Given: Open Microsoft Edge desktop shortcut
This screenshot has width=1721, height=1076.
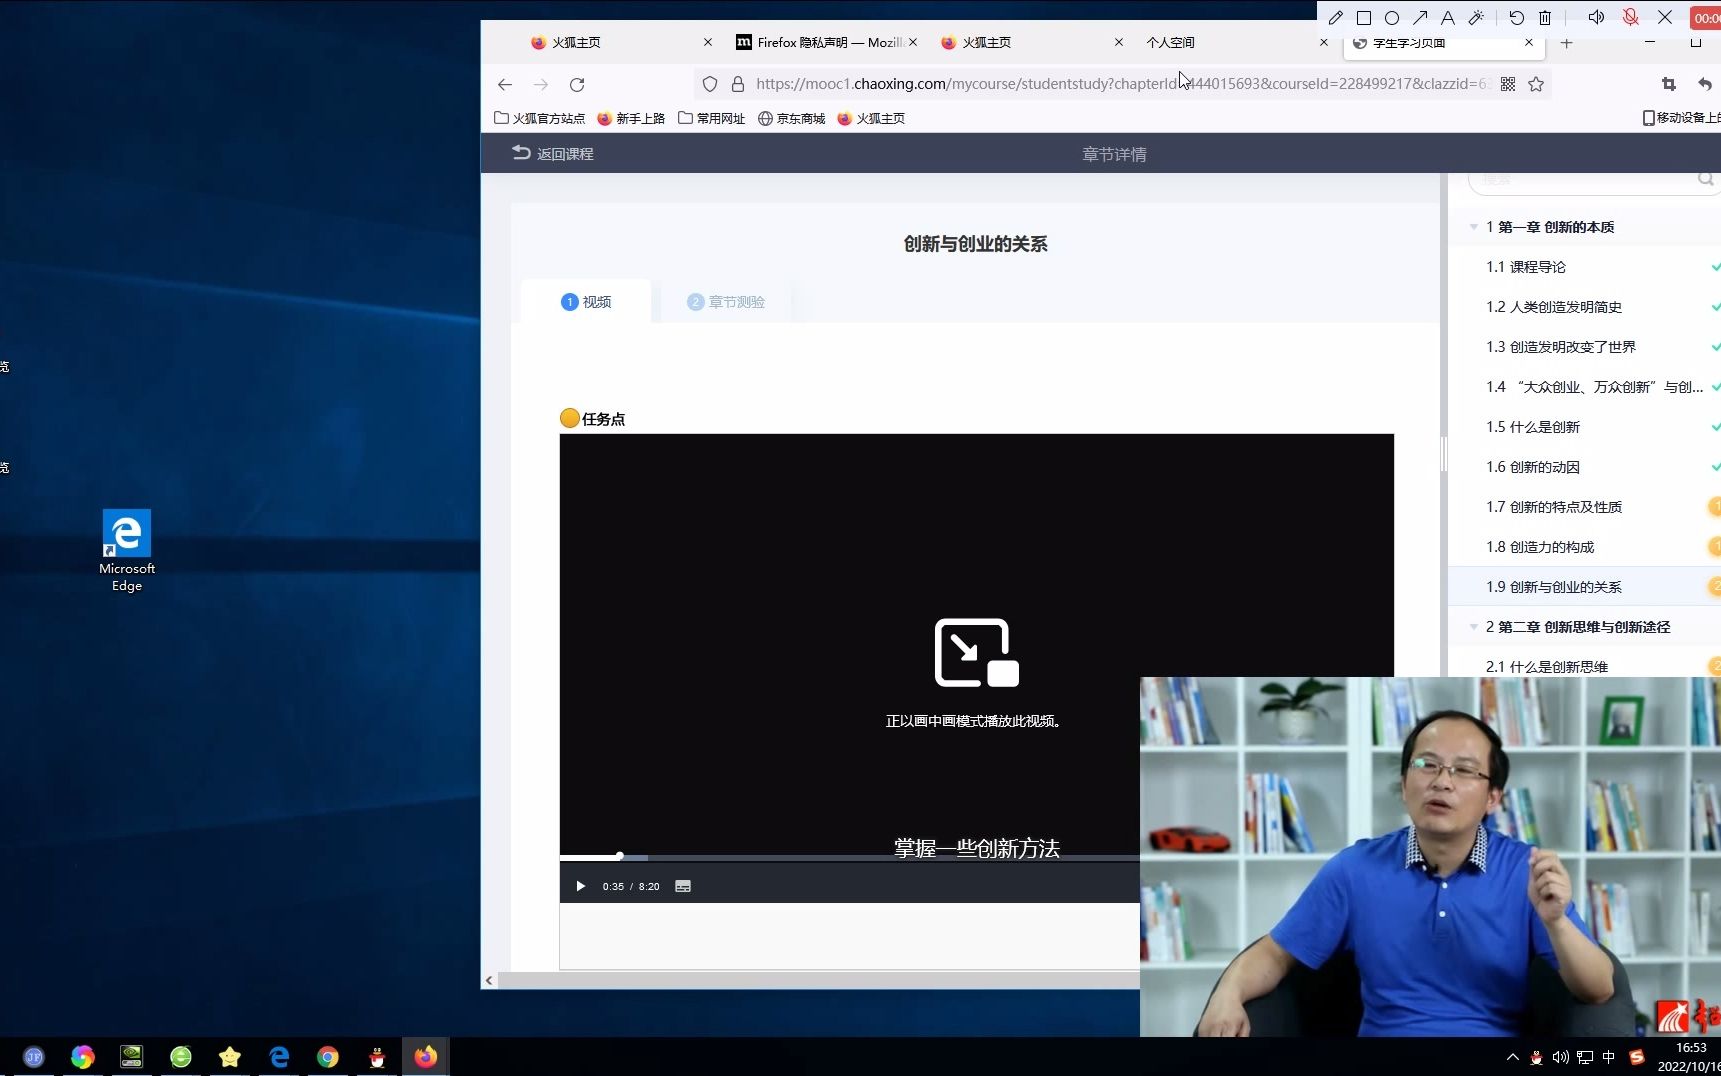Looking at the screenshot, I should point(127,551).
